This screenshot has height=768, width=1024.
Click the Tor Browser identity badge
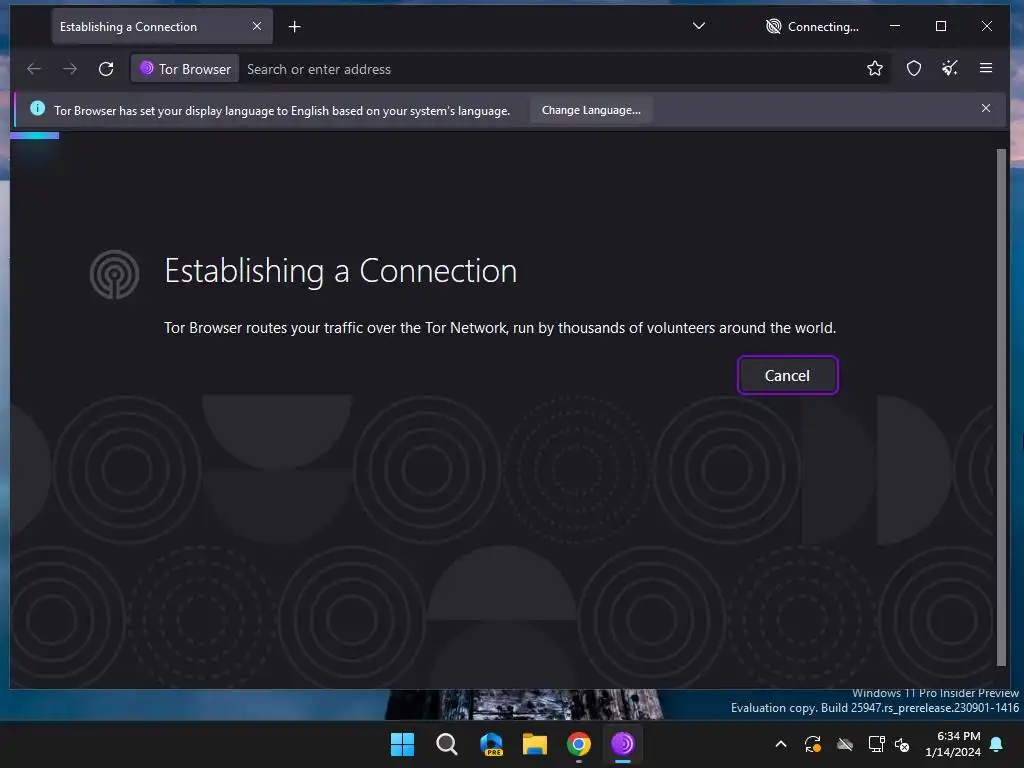185,69
